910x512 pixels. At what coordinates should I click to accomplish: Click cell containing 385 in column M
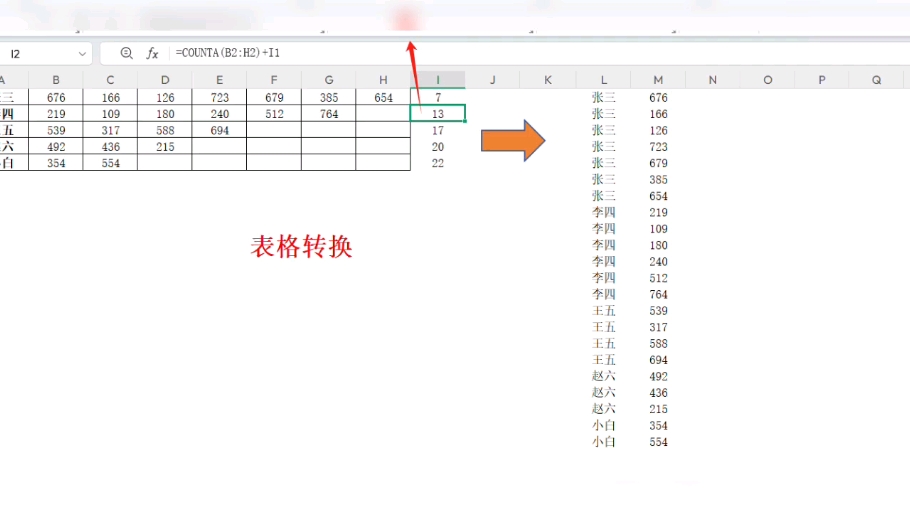[658, 179]
